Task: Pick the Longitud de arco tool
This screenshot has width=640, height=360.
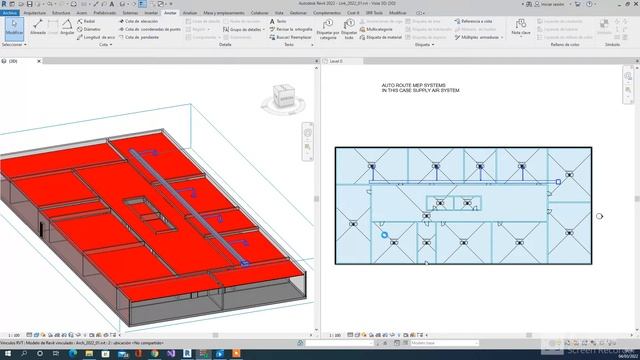Action: [96, 37]
